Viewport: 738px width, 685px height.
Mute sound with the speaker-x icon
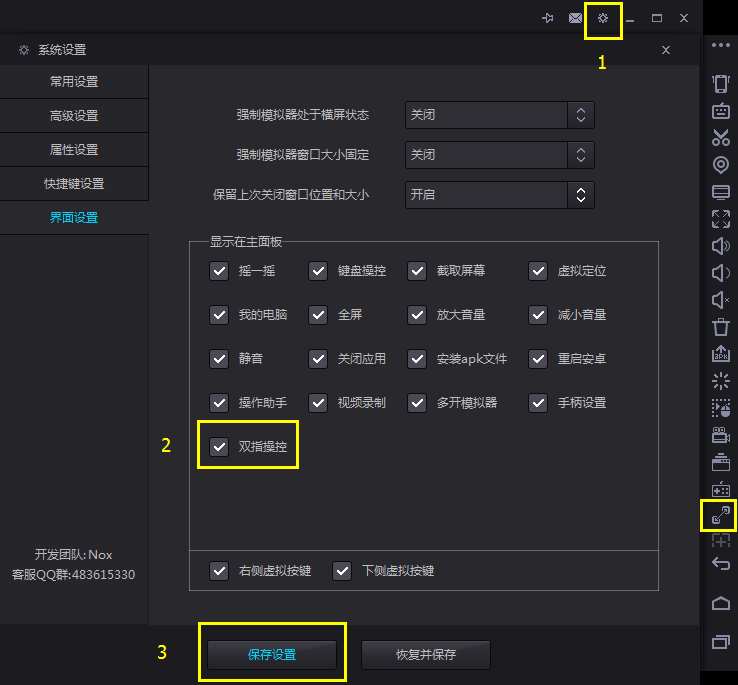coord(721,299)
